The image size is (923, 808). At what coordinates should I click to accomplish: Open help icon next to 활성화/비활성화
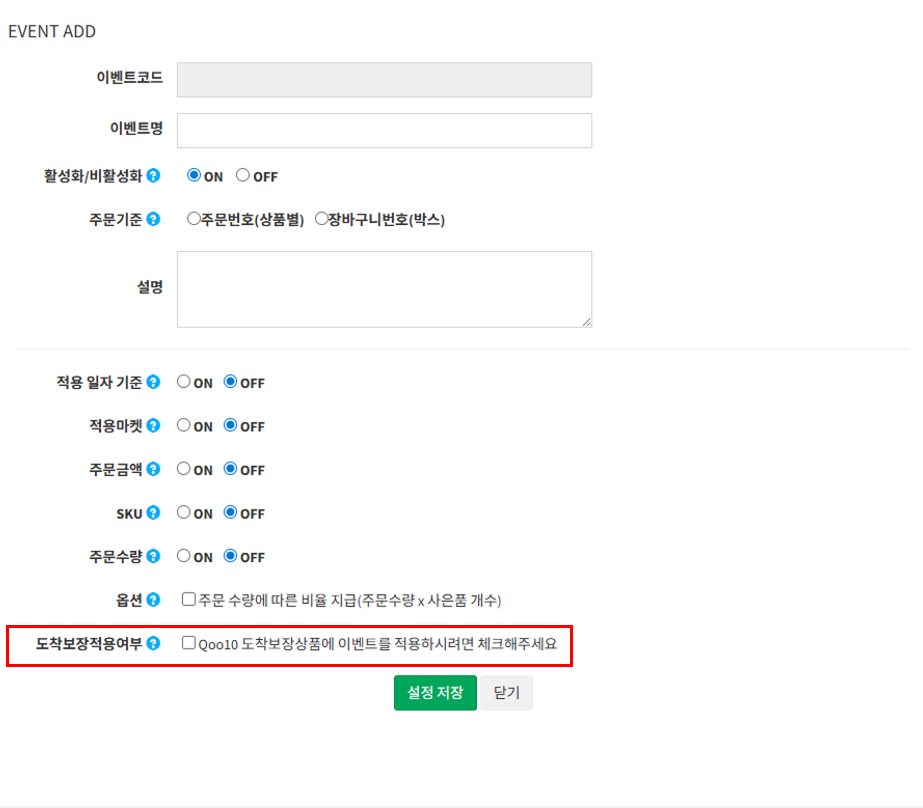click(x=154, y=175)
